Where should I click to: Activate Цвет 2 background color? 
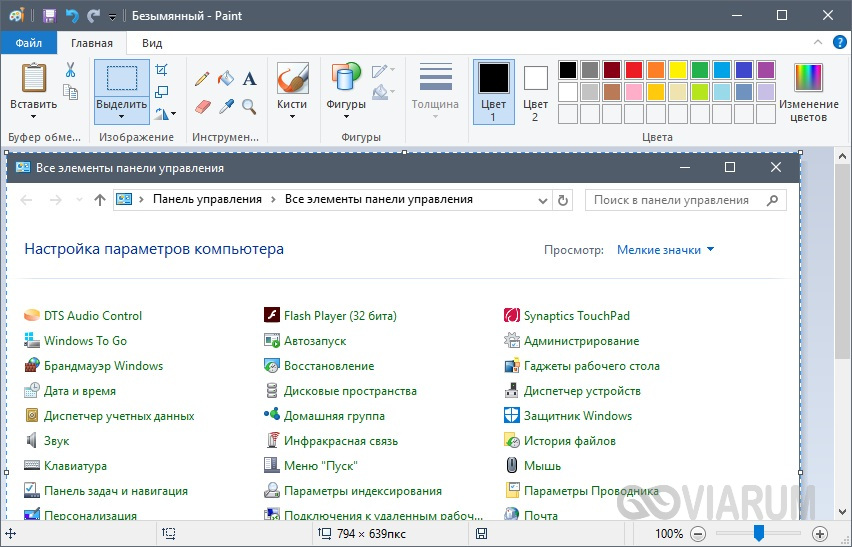coord(535,92)
